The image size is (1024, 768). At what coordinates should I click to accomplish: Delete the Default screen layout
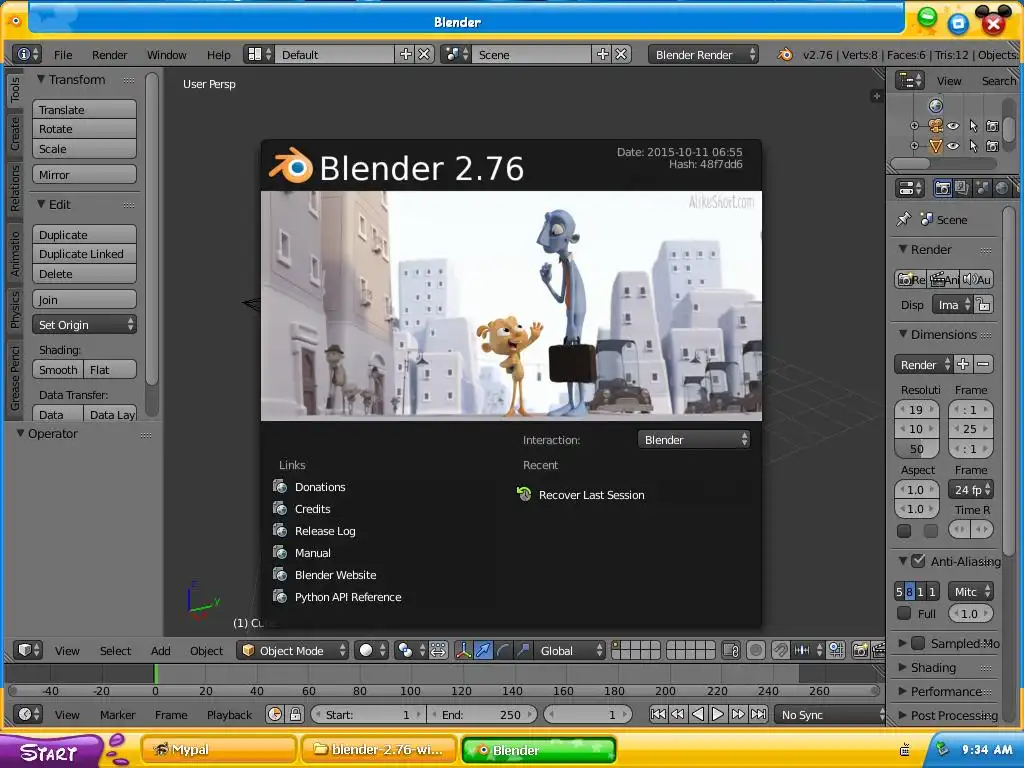(424, 54)
